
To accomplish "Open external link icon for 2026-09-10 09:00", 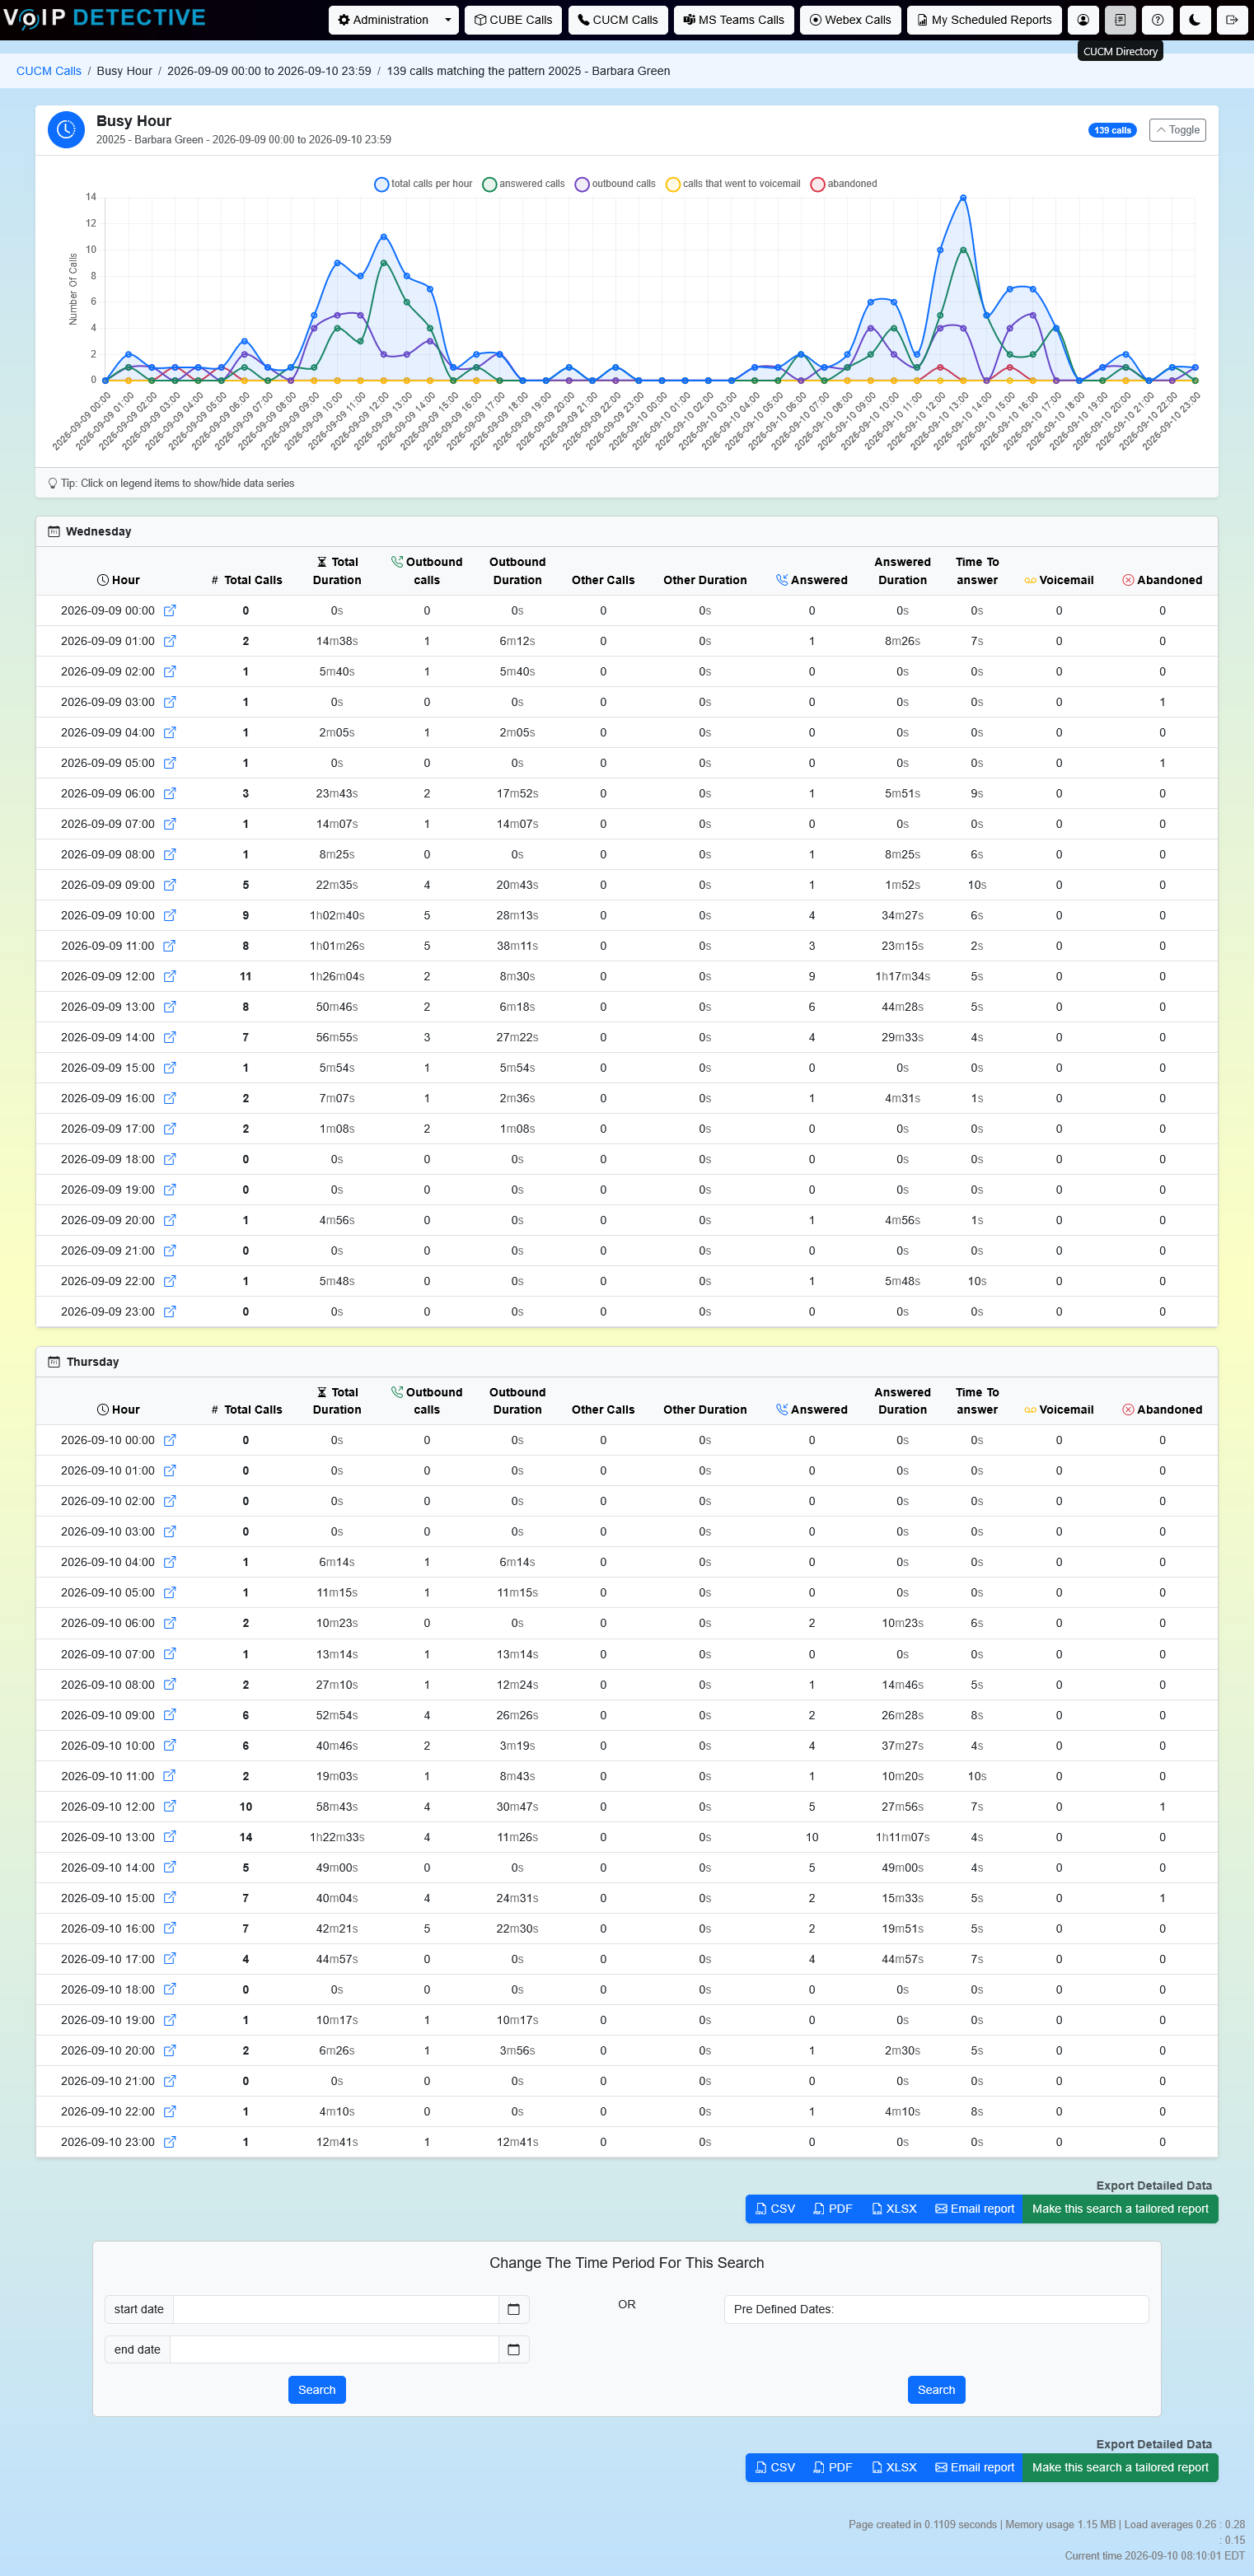I will pyautogui.click(x=170, y=1715).
